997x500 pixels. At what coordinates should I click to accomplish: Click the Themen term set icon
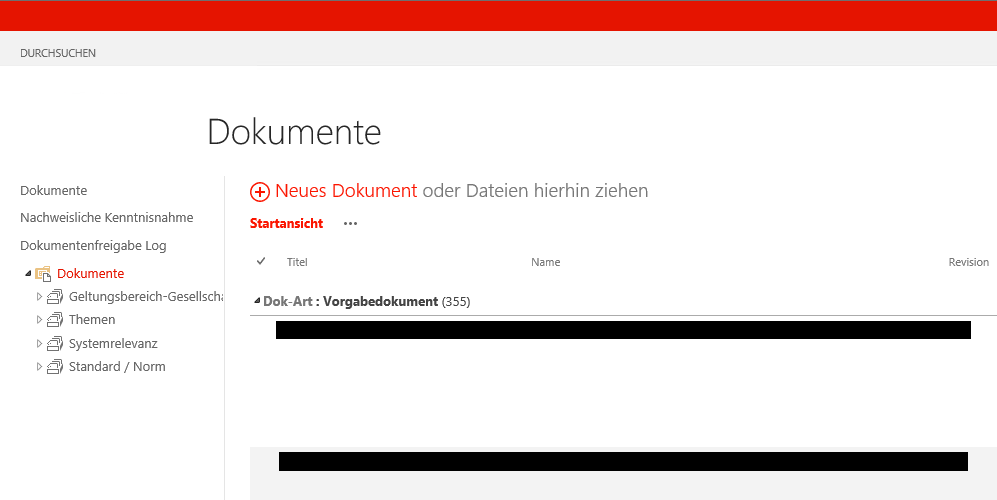pyautogui.click(x=55, y=319)
